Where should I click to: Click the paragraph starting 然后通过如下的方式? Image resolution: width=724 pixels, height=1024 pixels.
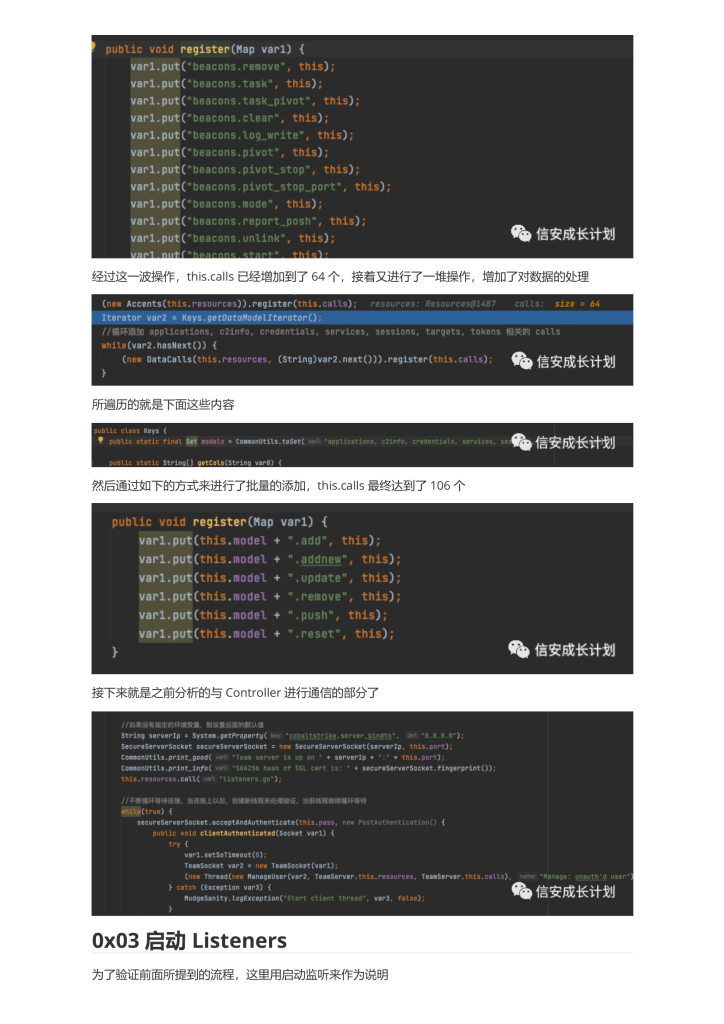click(x=279, y=486)
